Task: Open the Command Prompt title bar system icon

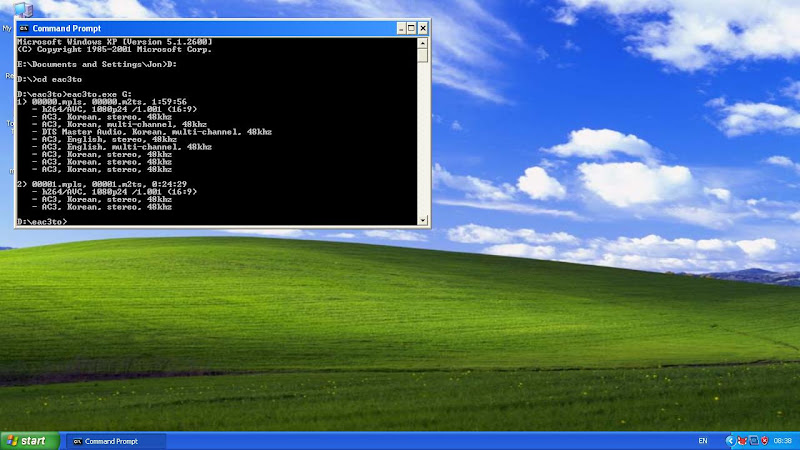Action: point(23,29)
